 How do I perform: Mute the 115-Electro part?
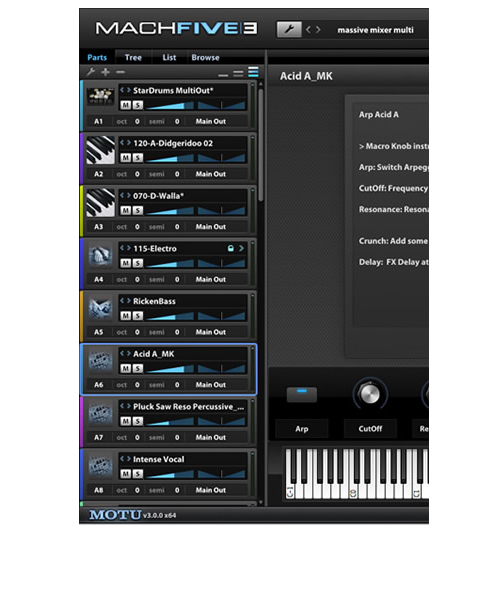(125, 263)
